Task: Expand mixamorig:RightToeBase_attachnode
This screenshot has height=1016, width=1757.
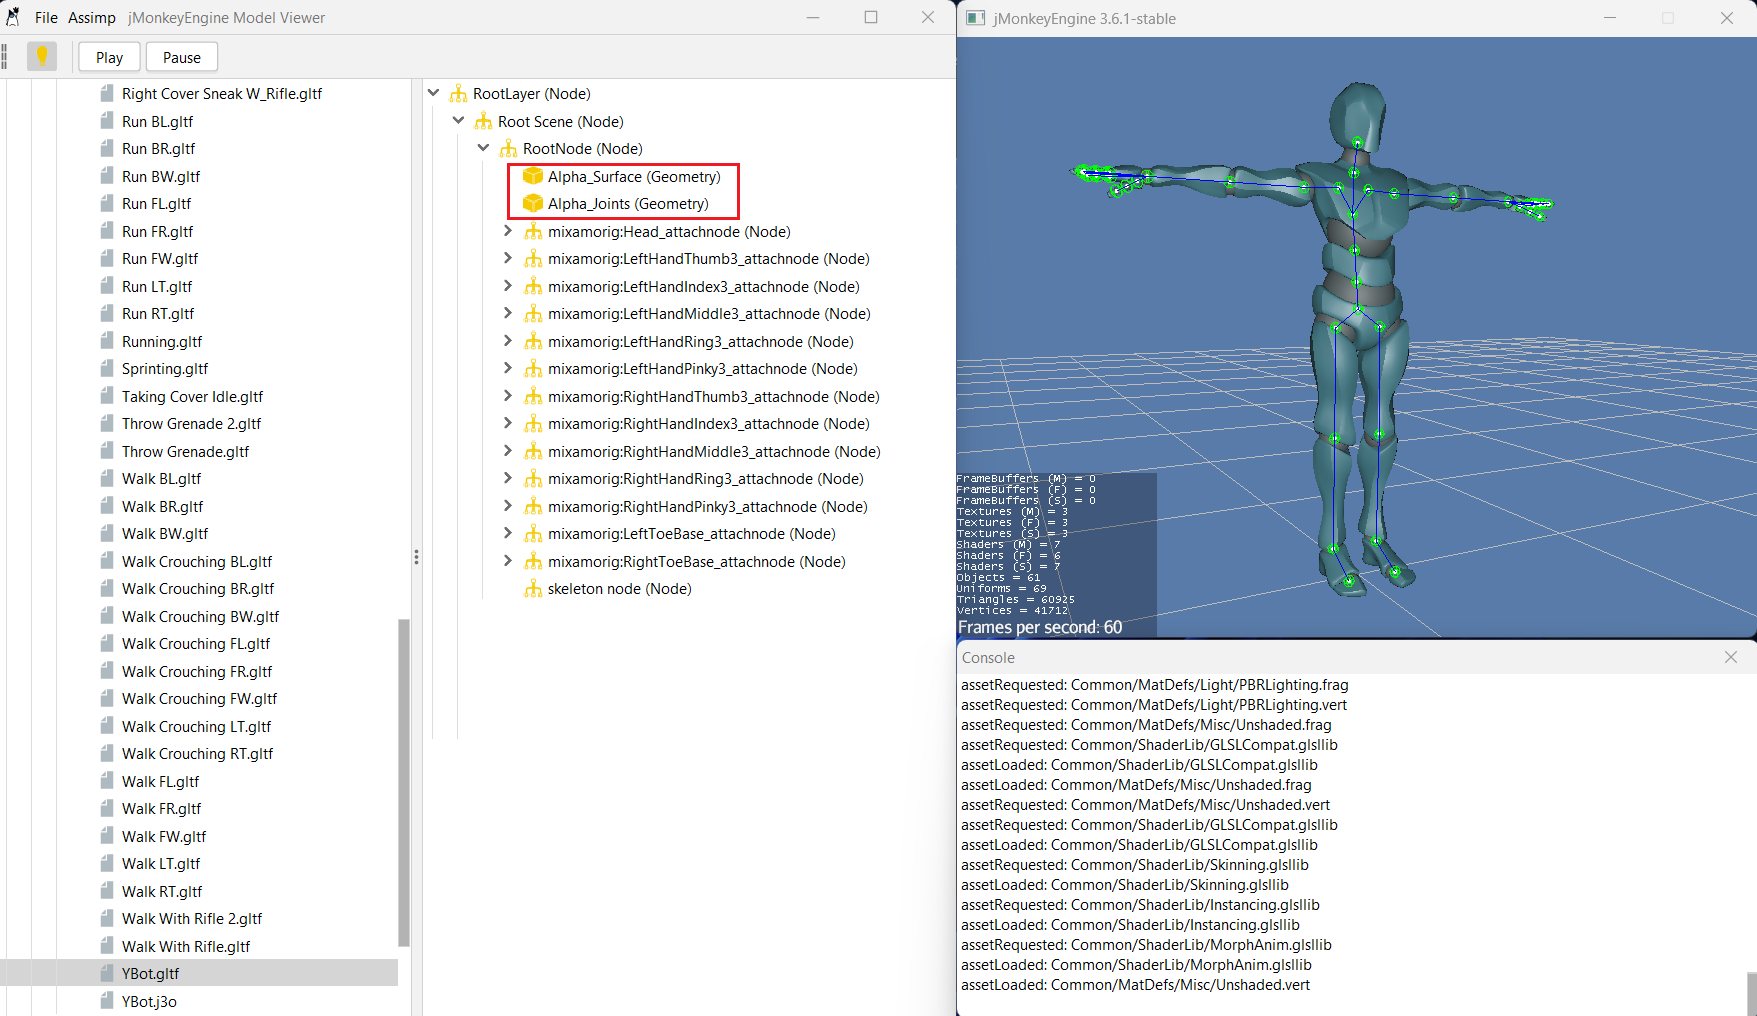Action: pos(508,561)
